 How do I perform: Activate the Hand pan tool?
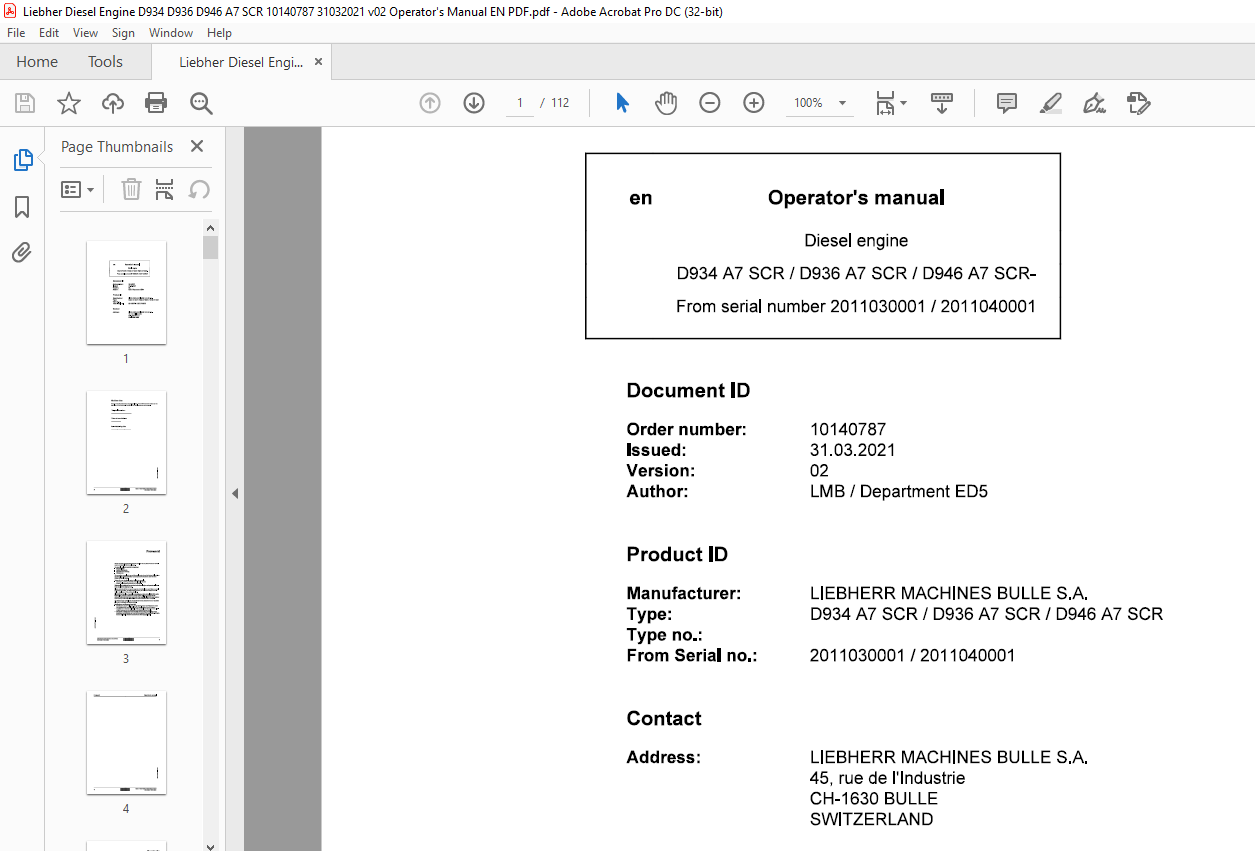(x=666, y=103)
